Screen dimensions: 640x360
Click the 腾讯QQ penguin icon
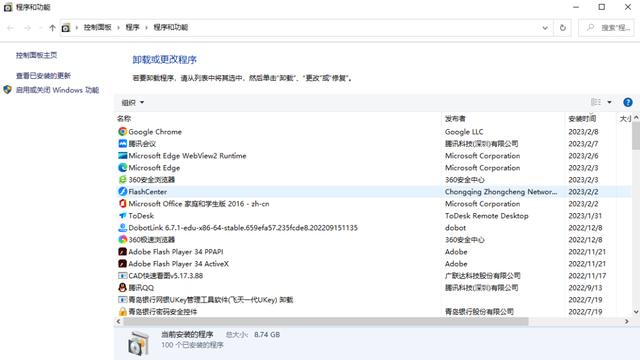pyautogui.click(x=122, y=287)
